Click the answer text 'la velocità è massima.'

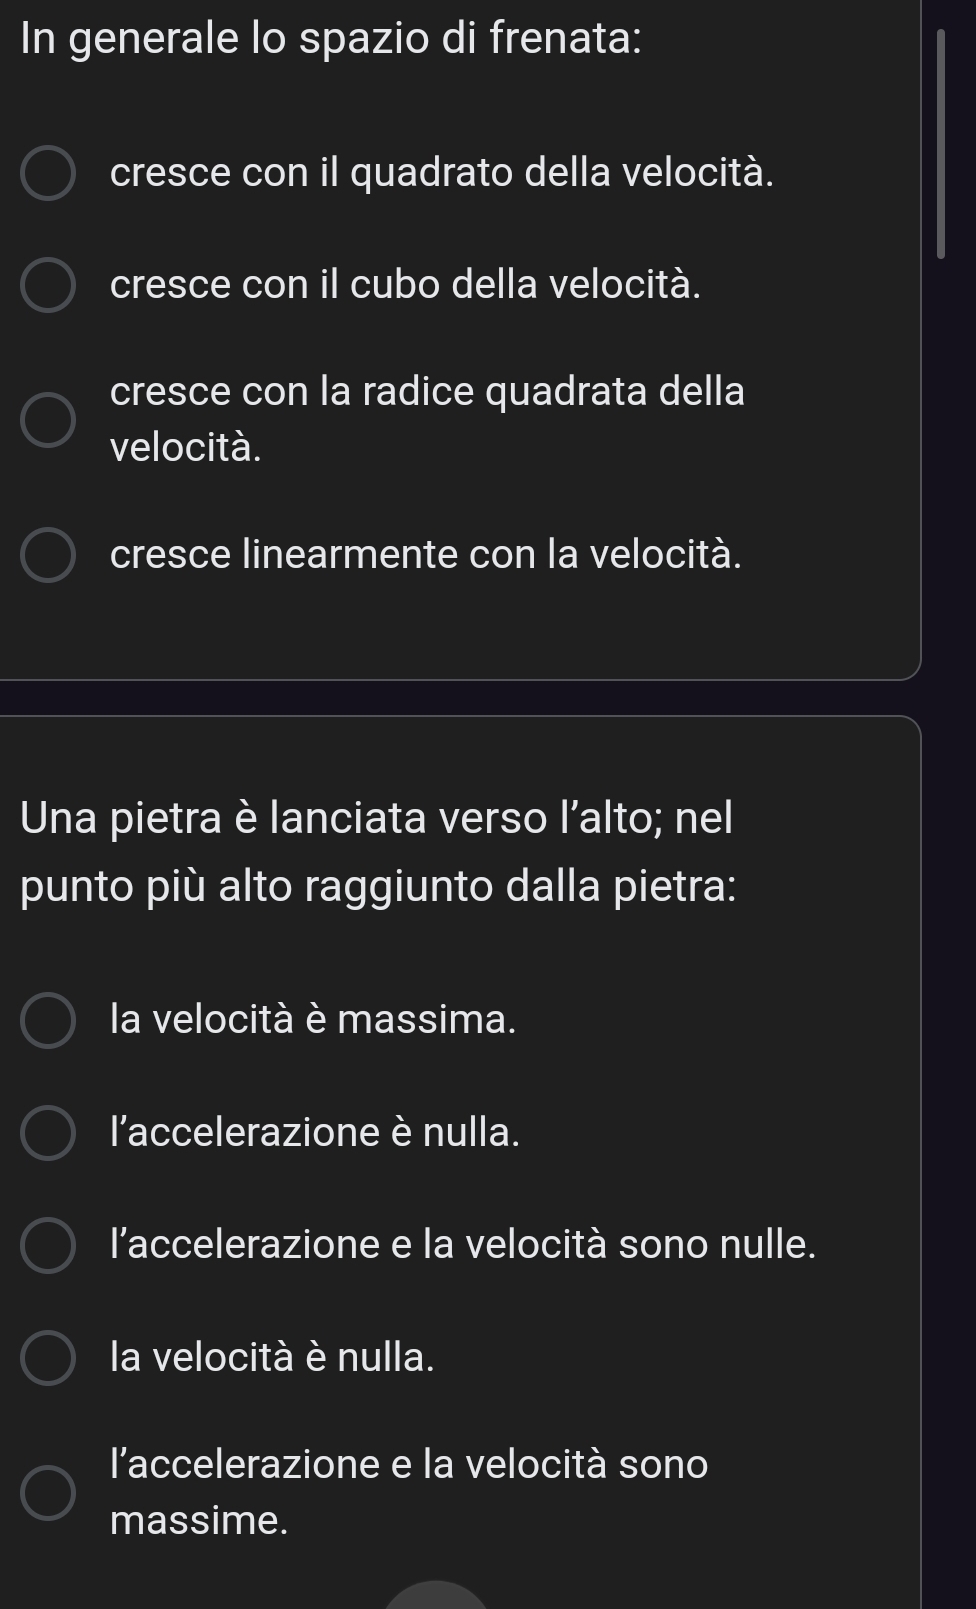[x=313, y=1020]
